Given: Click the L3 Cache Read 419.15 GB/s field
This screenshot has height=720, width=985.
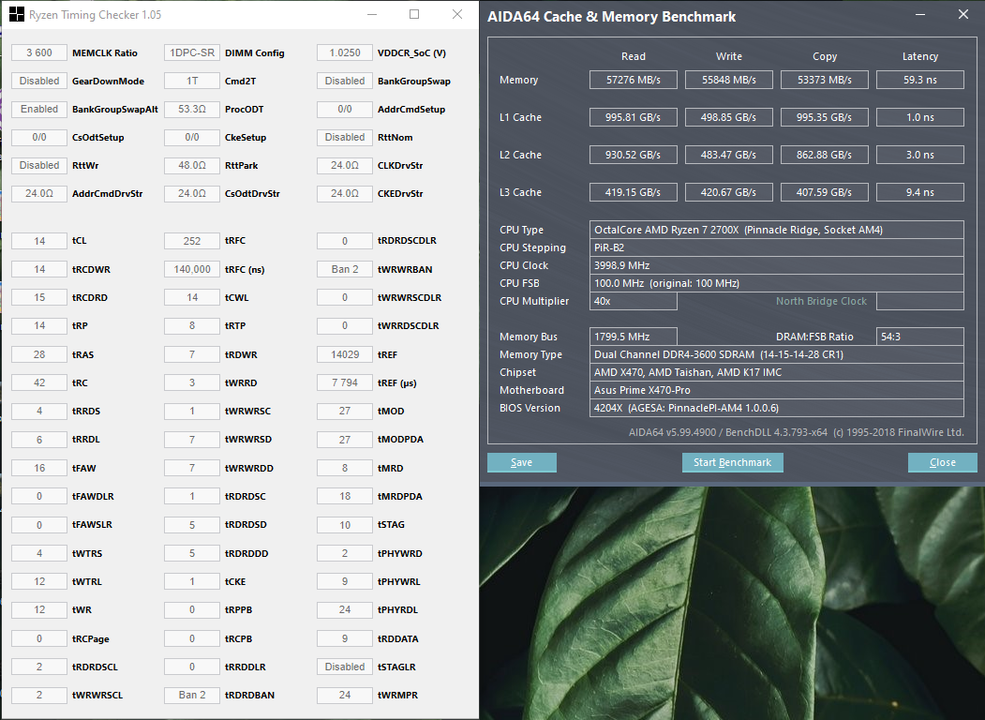Looking at the screenshot, I should tap(633, 192).
